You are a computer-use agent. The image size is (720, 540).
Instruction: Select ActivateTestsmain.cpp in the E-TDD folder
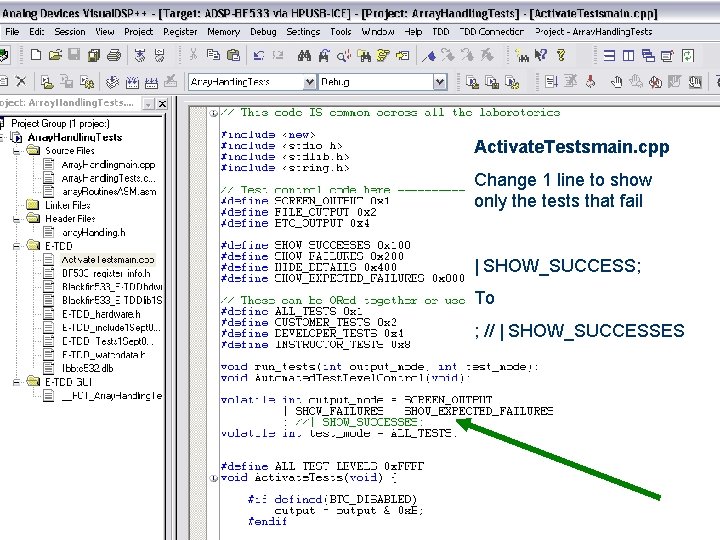tap(108, 259)
